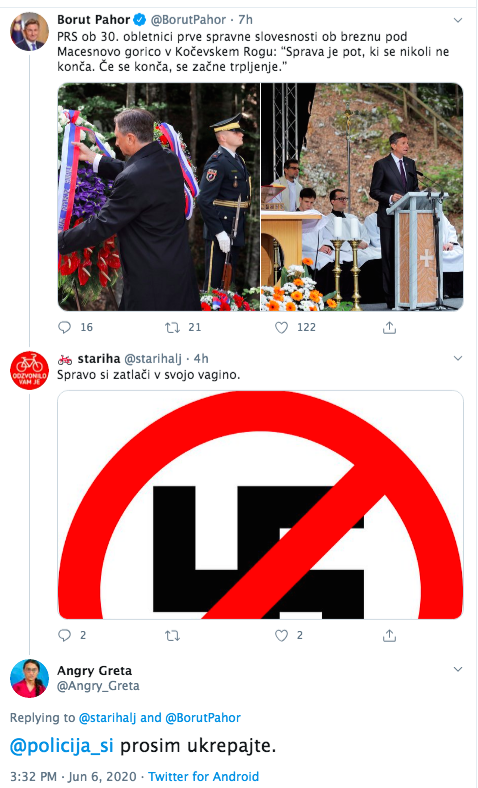Like Borut Pahor's tweet with 122 likes
The height and width of the screenshot is (788, 478).
coord(281,328)
